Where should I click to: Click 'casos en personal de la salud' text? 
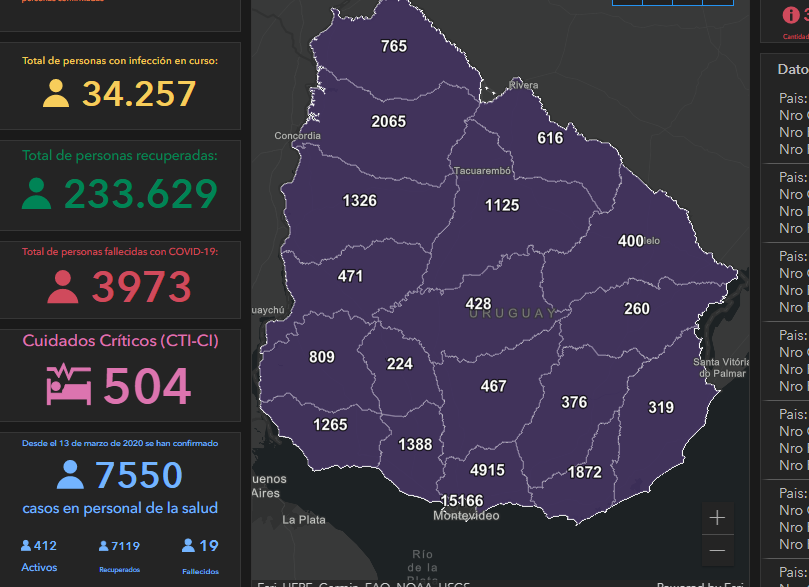click(x=120, y=509)
